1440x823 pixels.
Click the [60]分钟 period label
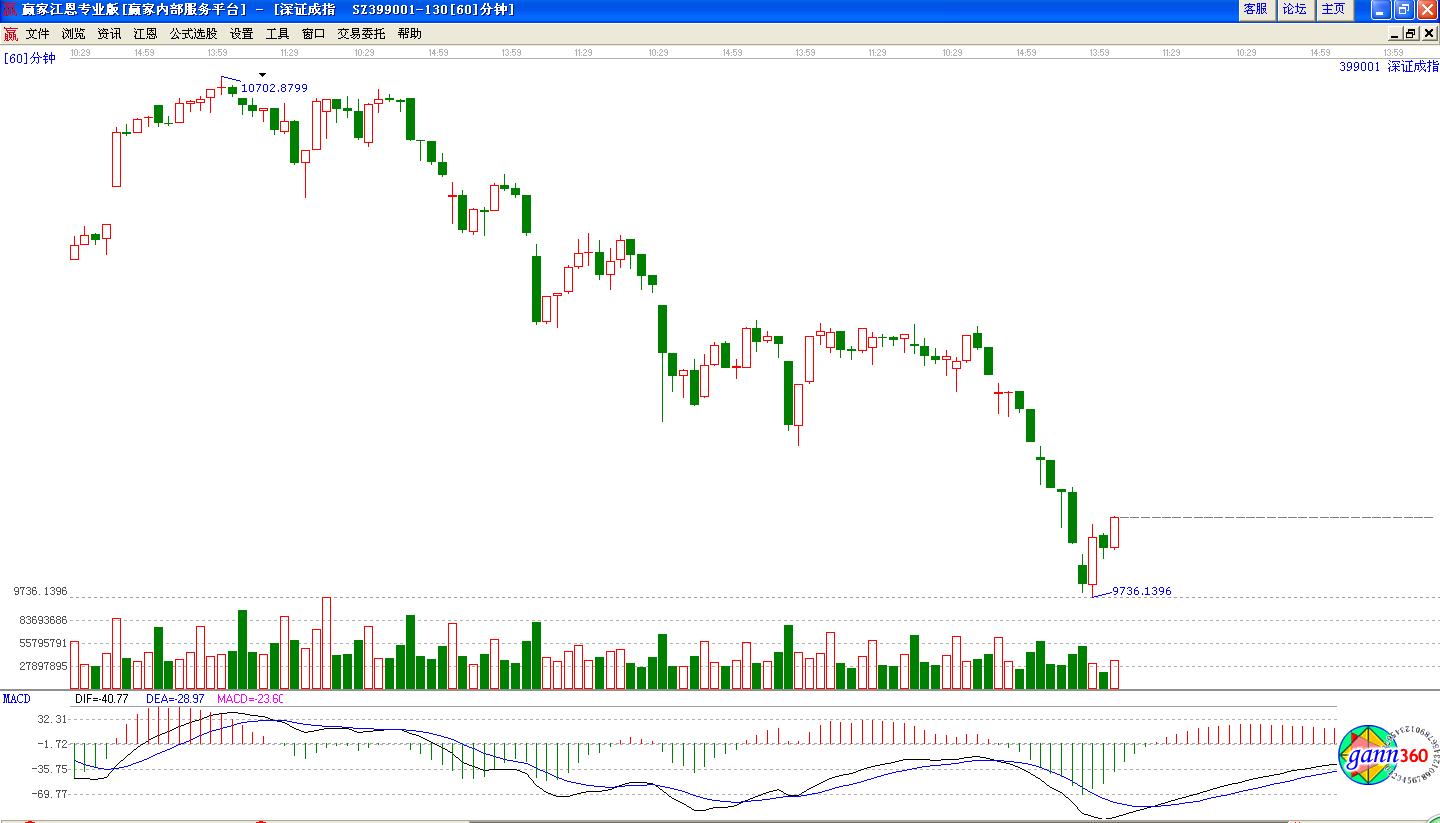click(x=30, y=58)
